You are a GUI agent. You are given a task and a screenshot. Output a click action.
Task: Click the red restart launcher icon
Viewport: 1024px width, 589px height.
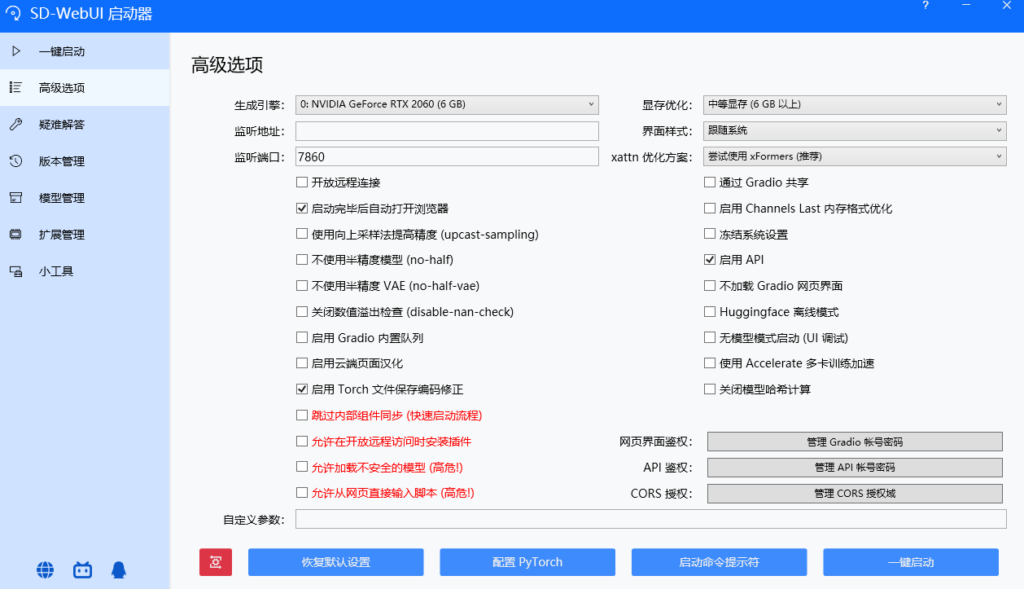pyautogui.click(x=215, y=561)
